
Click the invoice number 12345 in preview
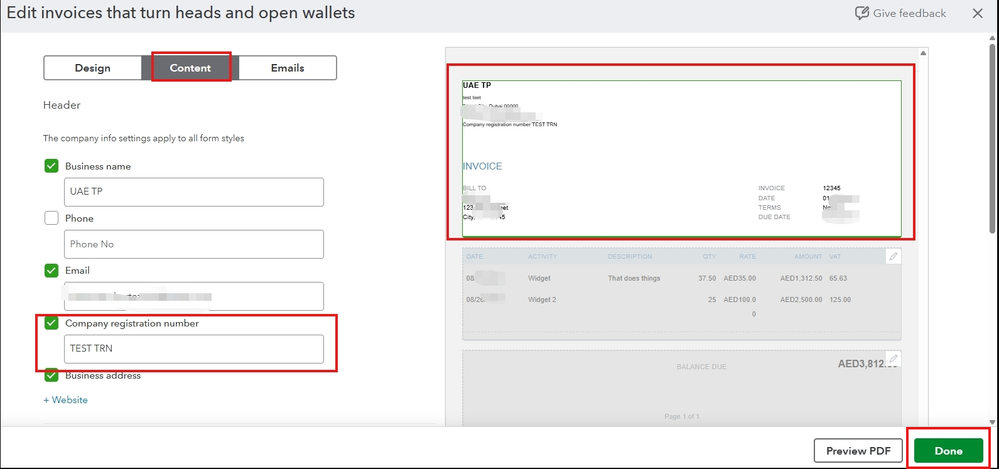pos(831,189)
